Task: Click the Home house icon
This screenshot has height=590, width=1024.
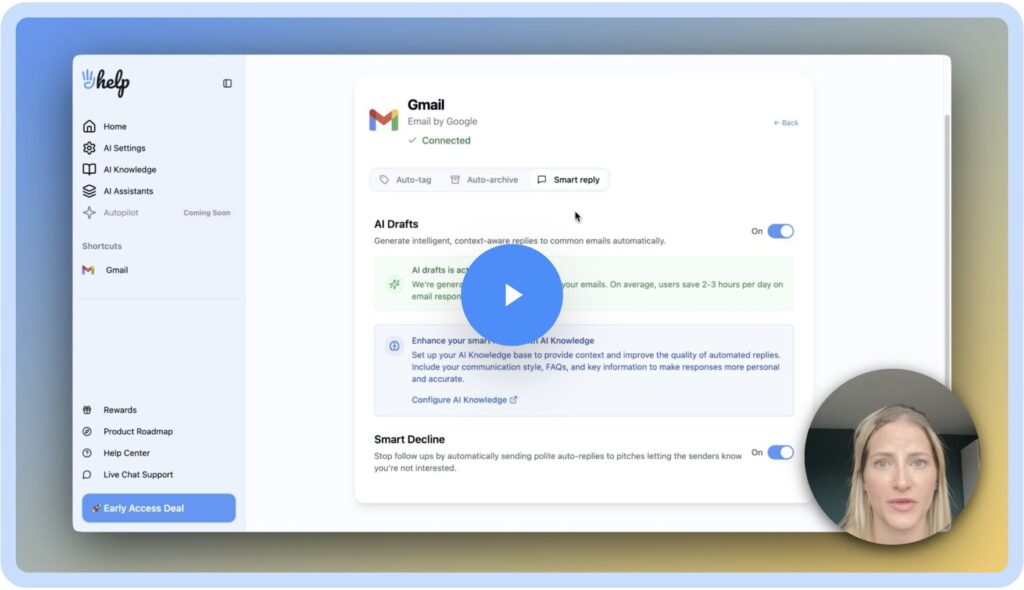Action: [x=89, y=127]
